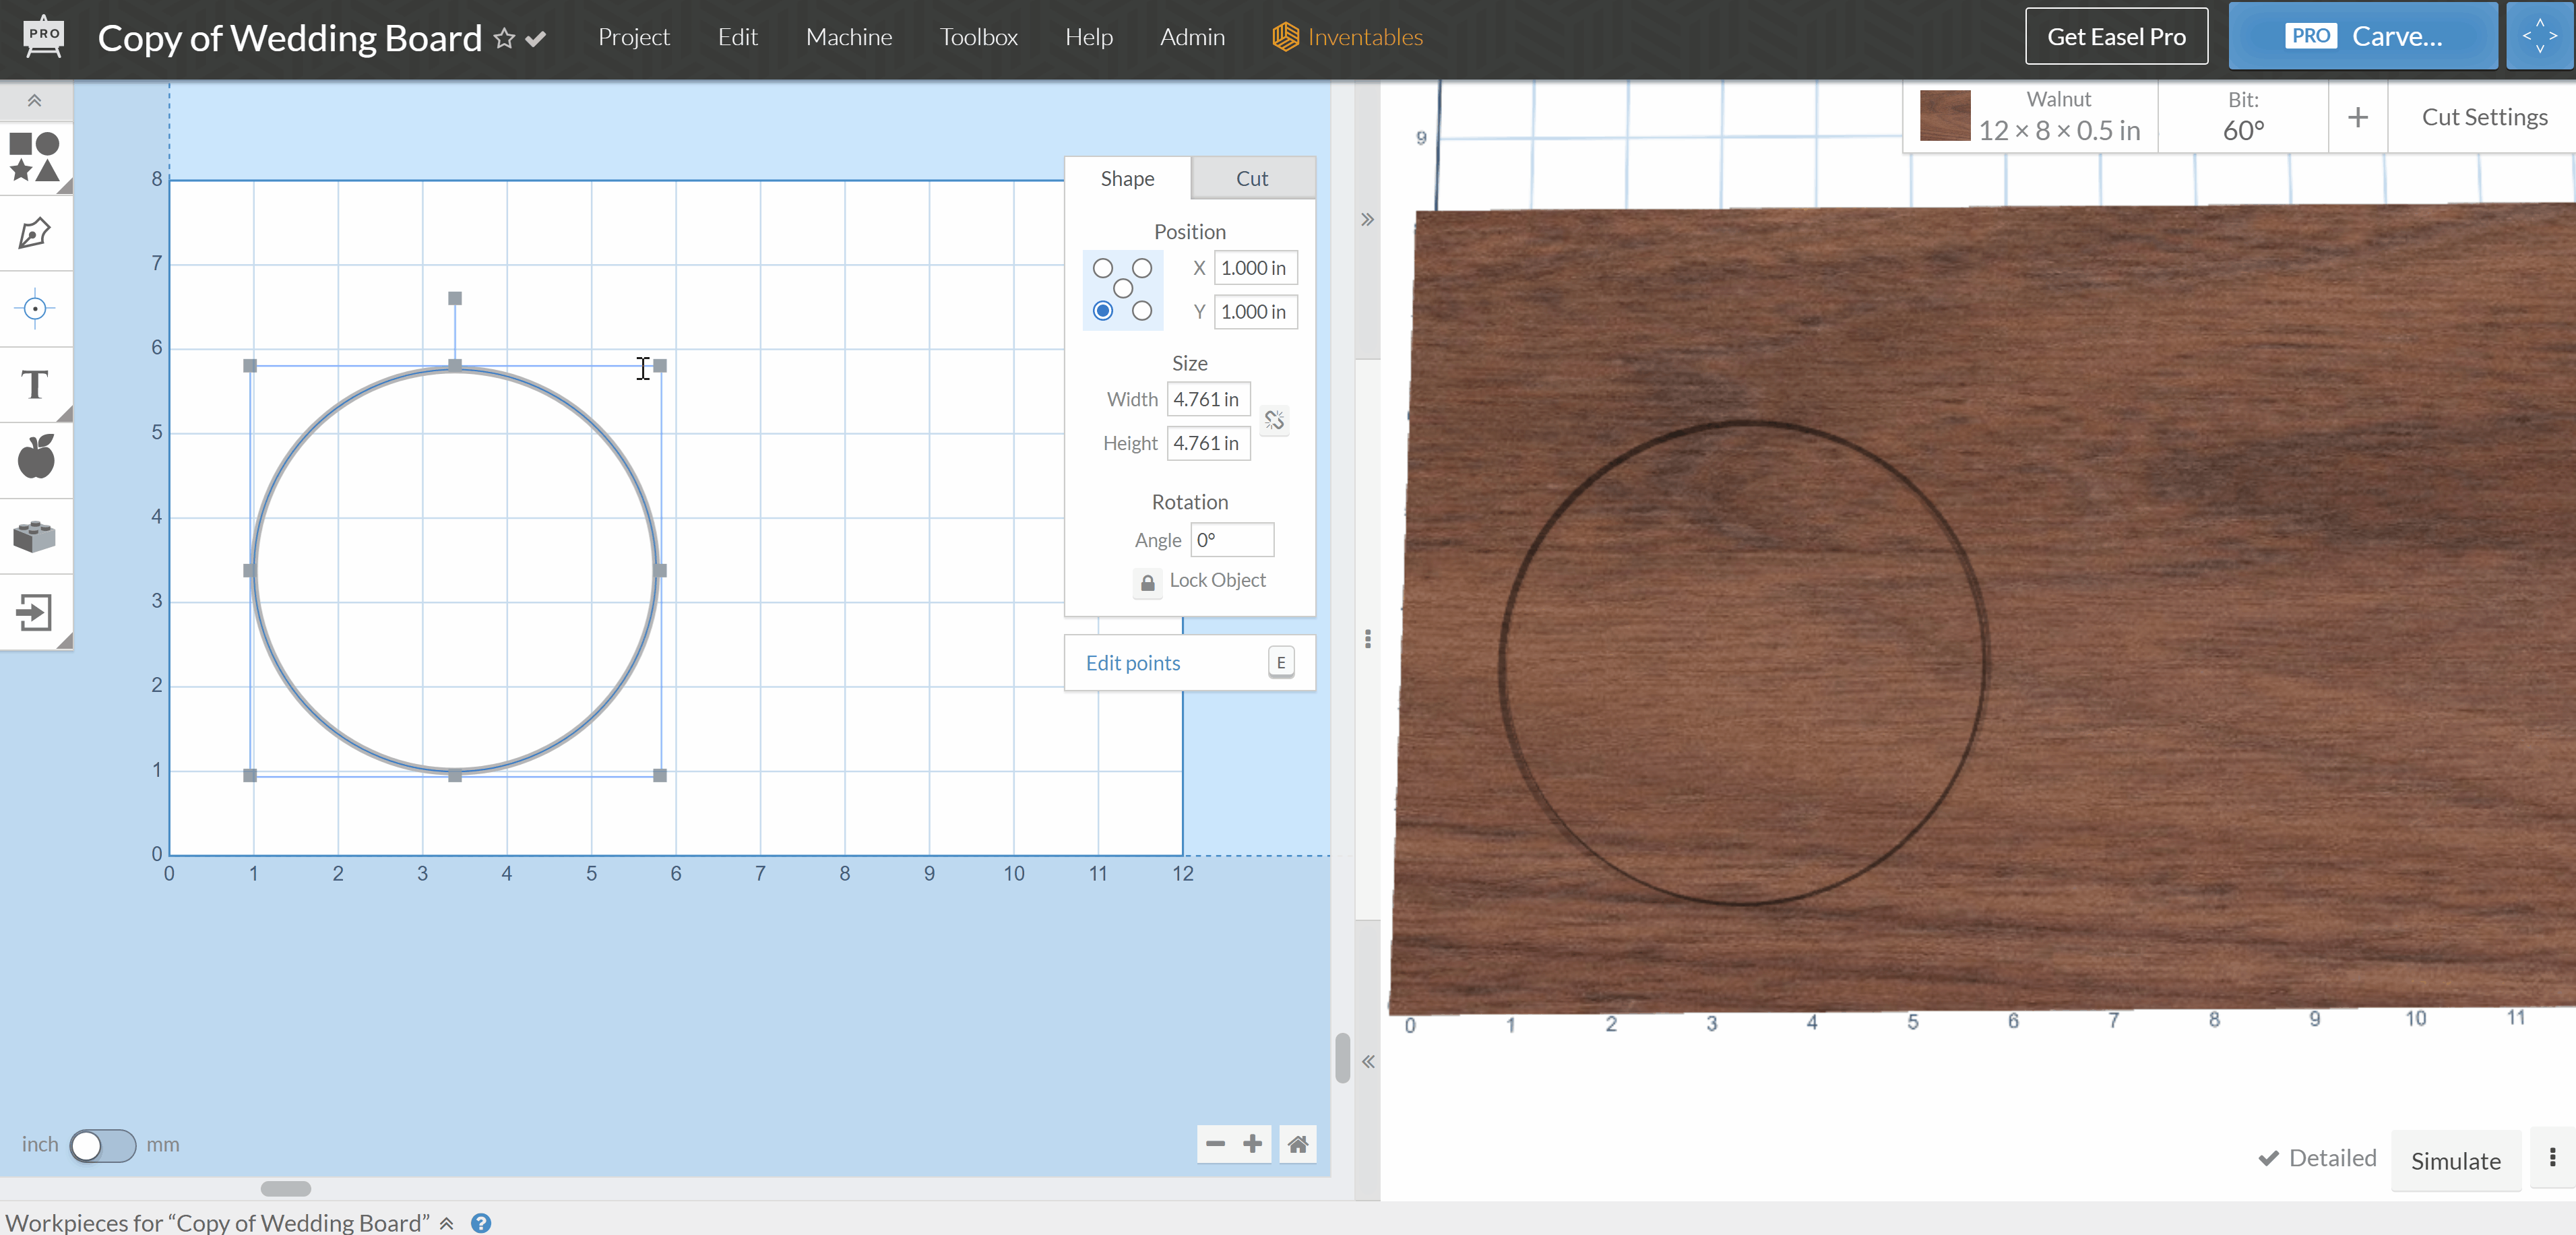Screen dimensions: 2576x1235
Task: Select the Pen drawing tool
Action: pos(34,233)
